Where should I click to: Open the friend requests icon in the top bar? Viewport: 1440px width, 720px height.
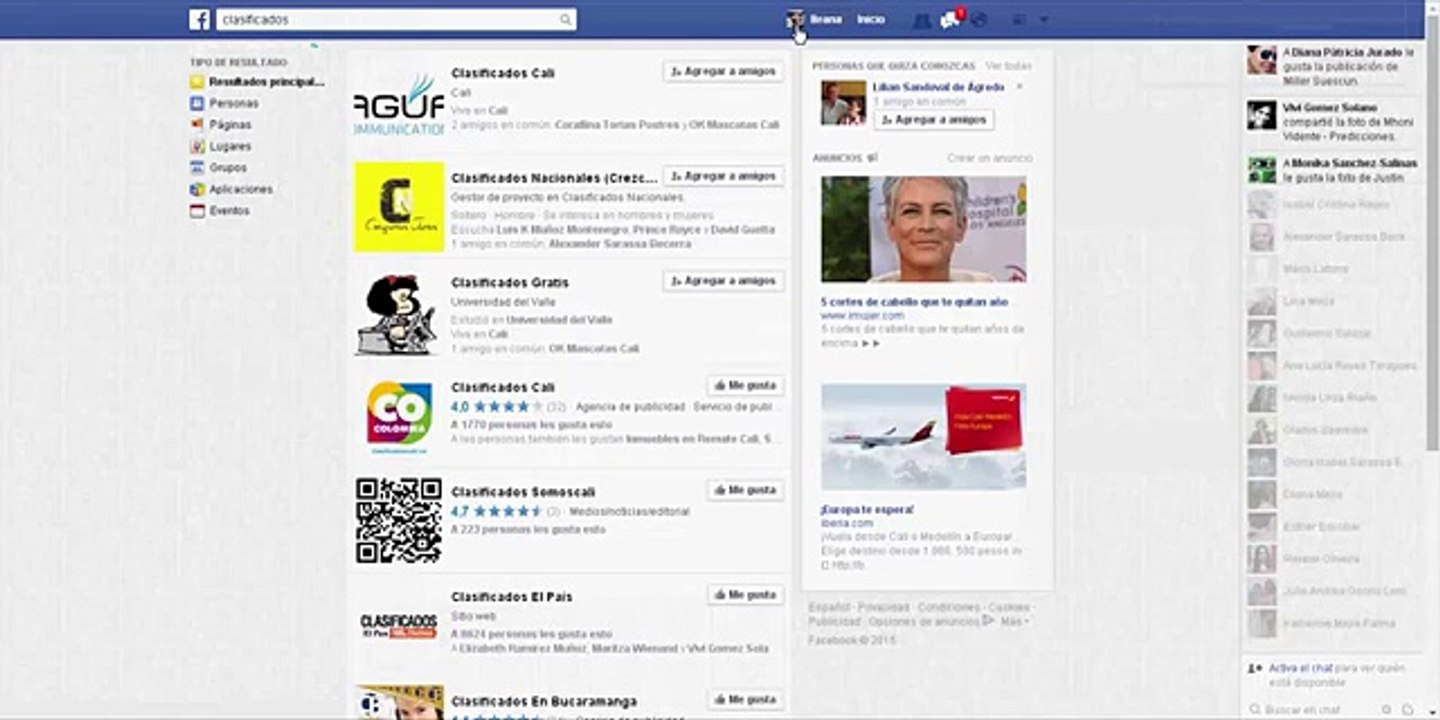(x=922, y=20)
